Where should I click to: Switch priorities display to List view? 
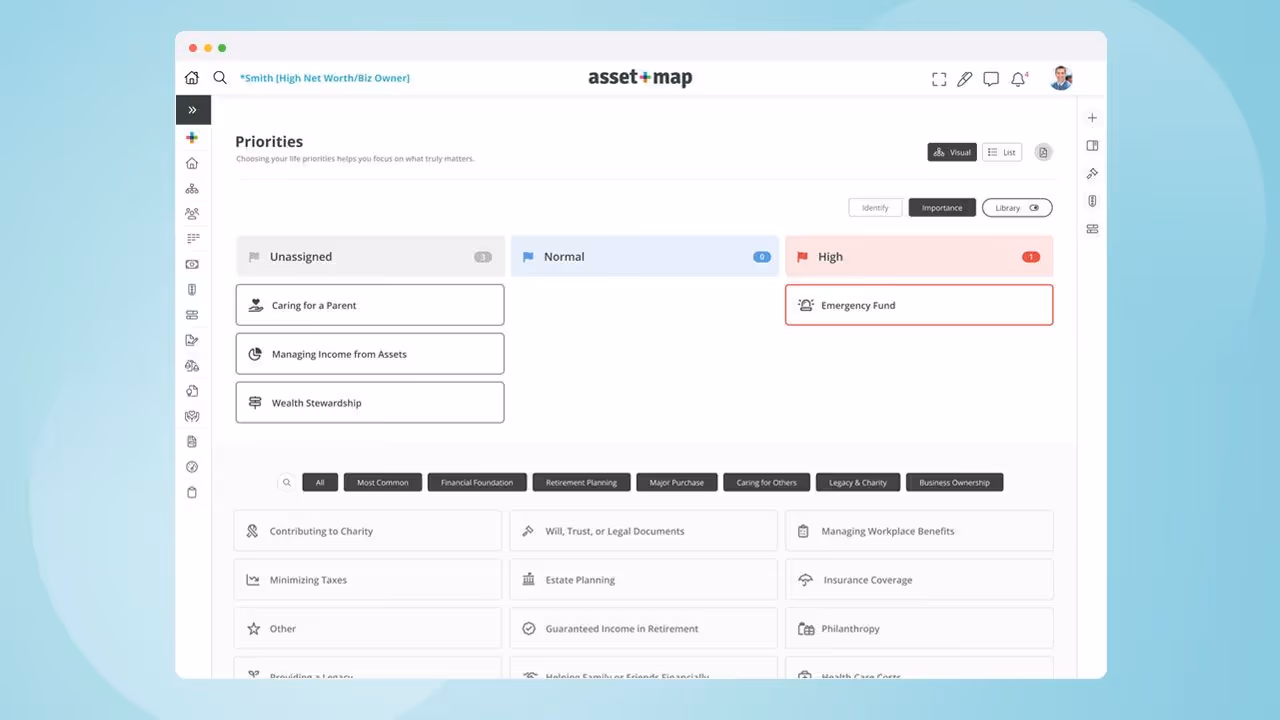point(1001,152)
